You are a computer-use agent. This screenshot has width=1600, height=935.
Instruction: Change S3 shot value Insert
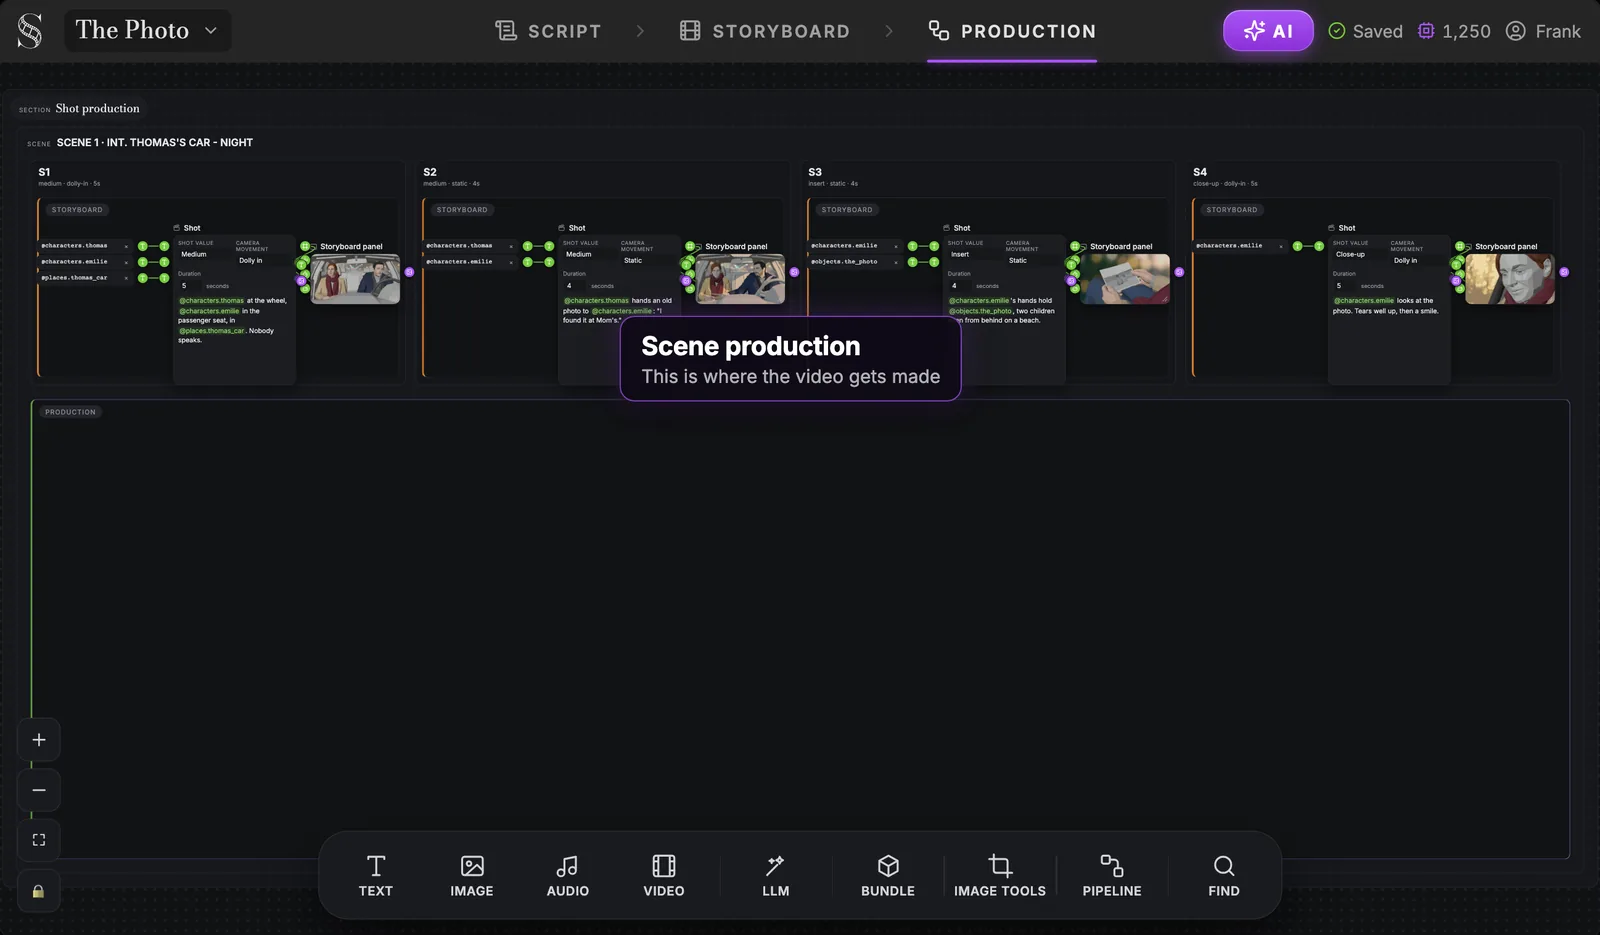click(x=973, y=255)
